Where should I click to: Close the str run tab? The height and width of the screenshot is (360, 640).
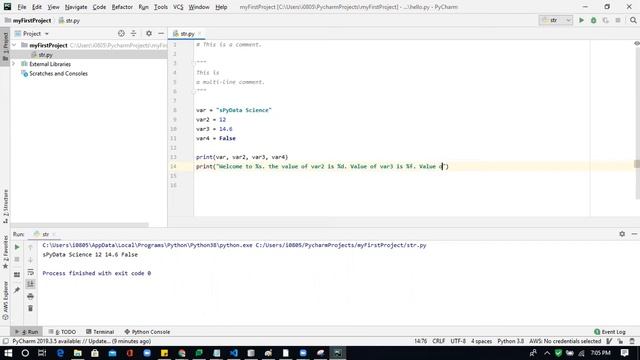(54, 234)
